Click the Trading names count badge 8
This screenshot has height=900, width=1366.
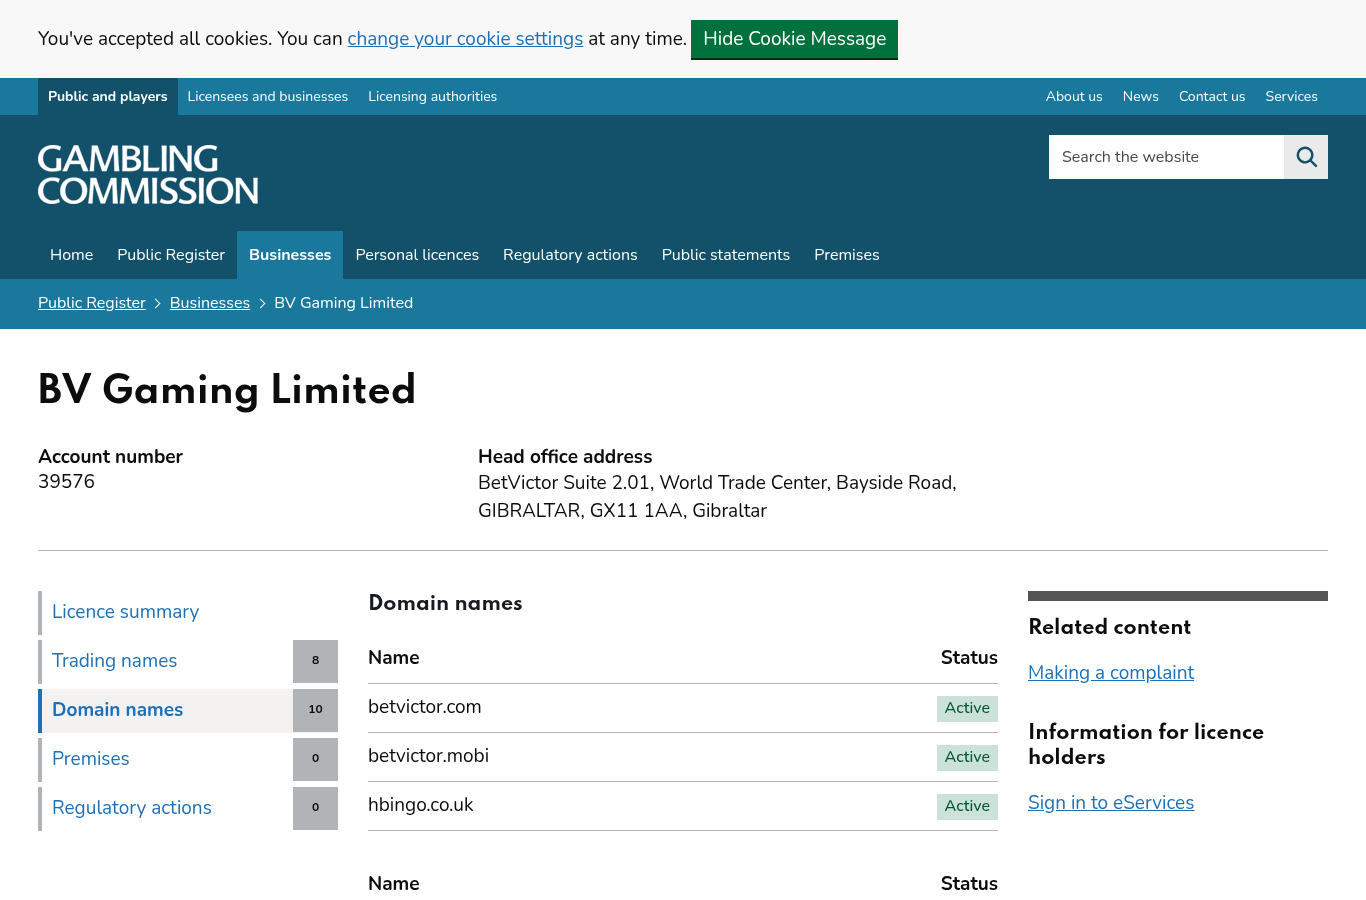click(315, 661)
